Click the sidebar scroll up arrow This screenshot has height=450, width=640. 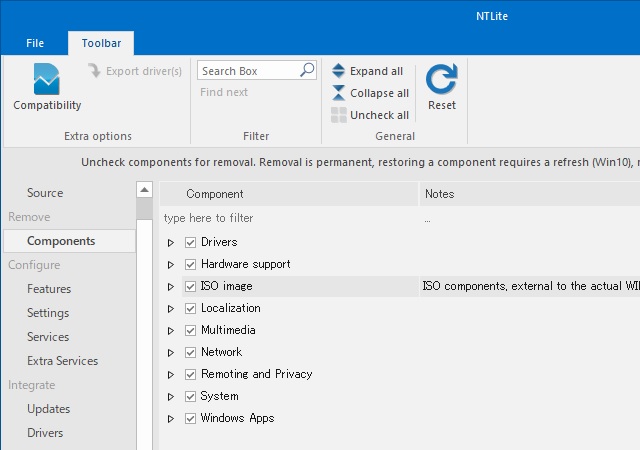(x=144, y=189)
